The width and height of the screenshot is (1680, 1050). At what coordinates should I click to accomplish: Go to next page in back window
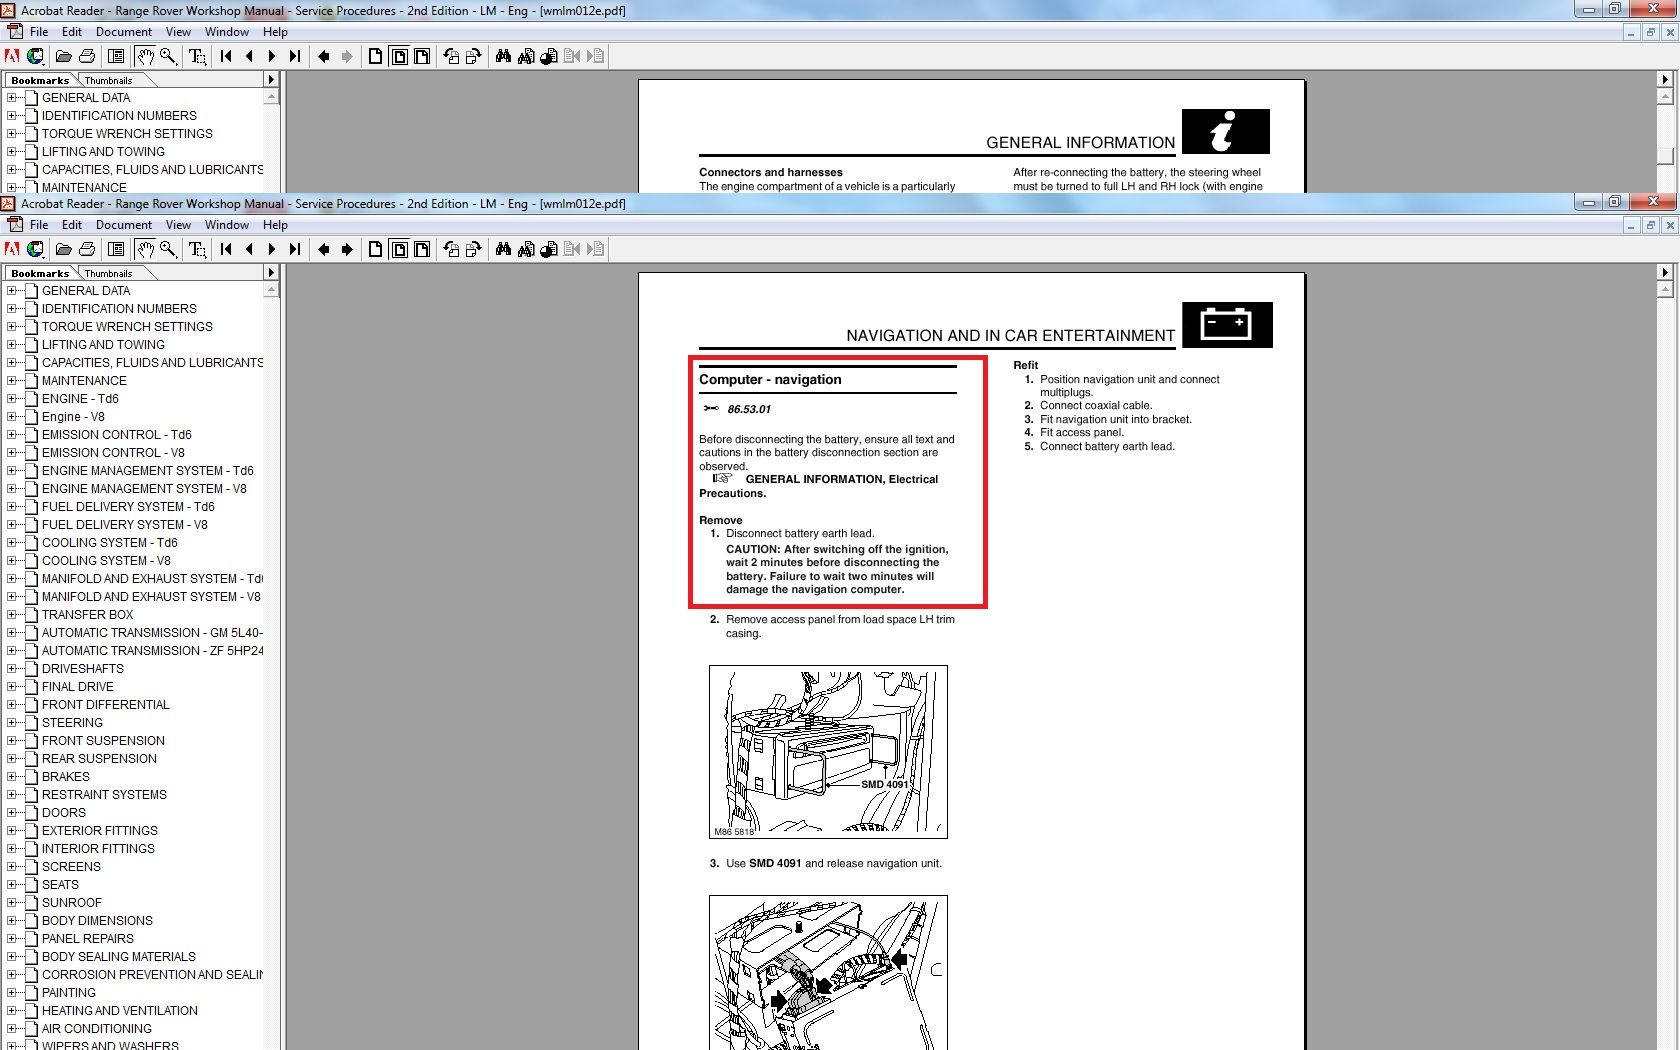pyautogui.click(x=272, y=56)
